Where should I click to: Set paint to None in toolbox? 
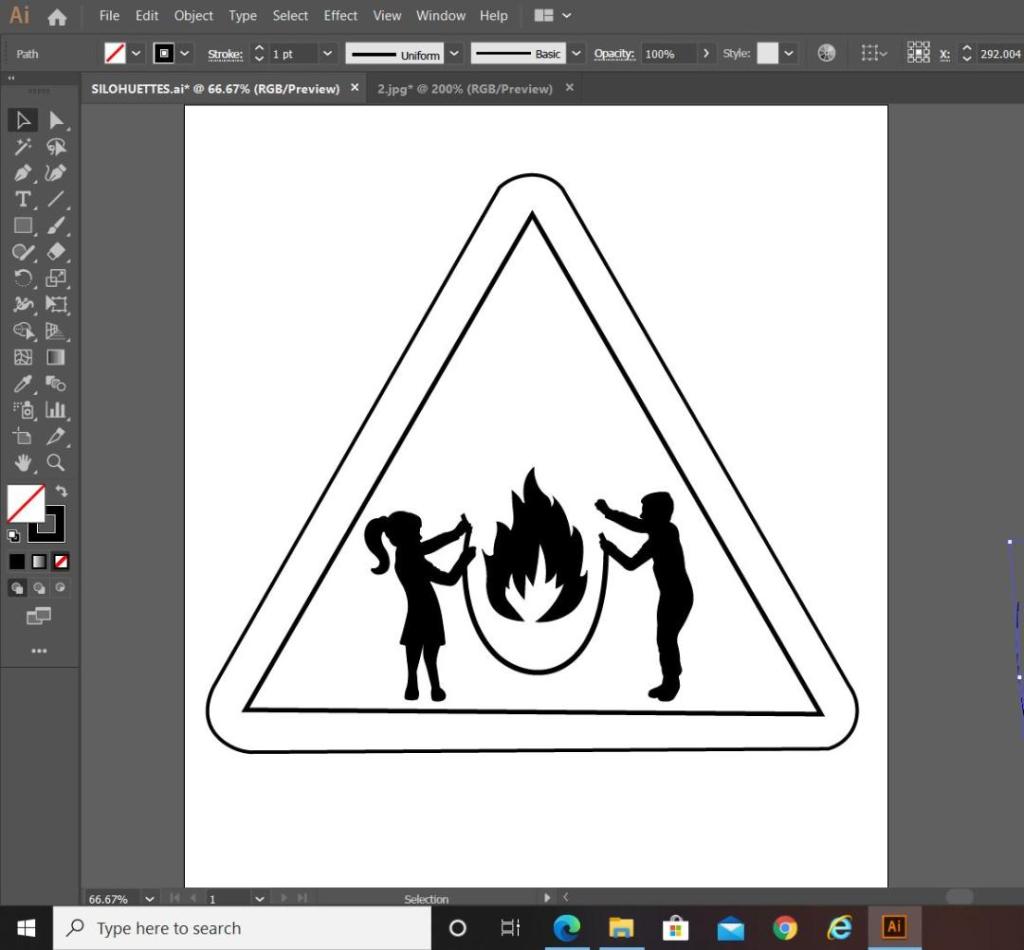[61, 562]
